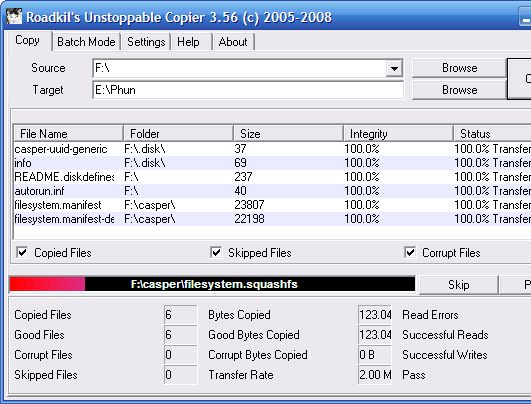The height and width of the screenshot is (404, 531).
Task: Click the Target field containing E:\Phun
Action: pos(248,90)
